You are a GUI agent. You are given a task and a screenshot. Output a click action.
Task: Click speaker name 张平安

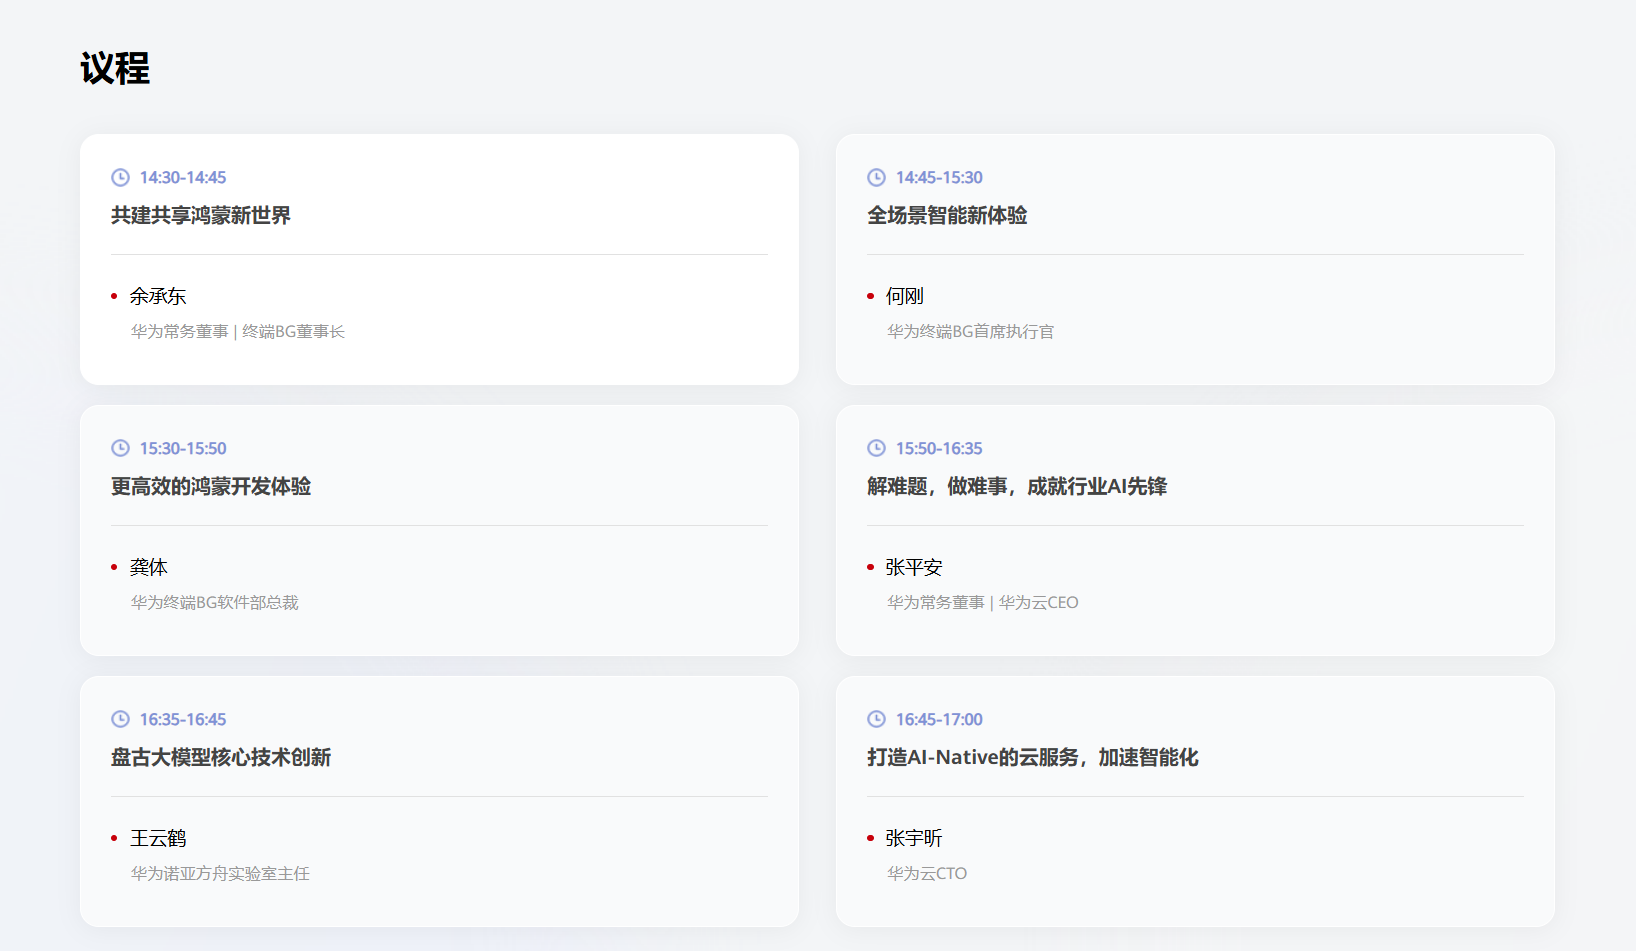tap(914, 567)
